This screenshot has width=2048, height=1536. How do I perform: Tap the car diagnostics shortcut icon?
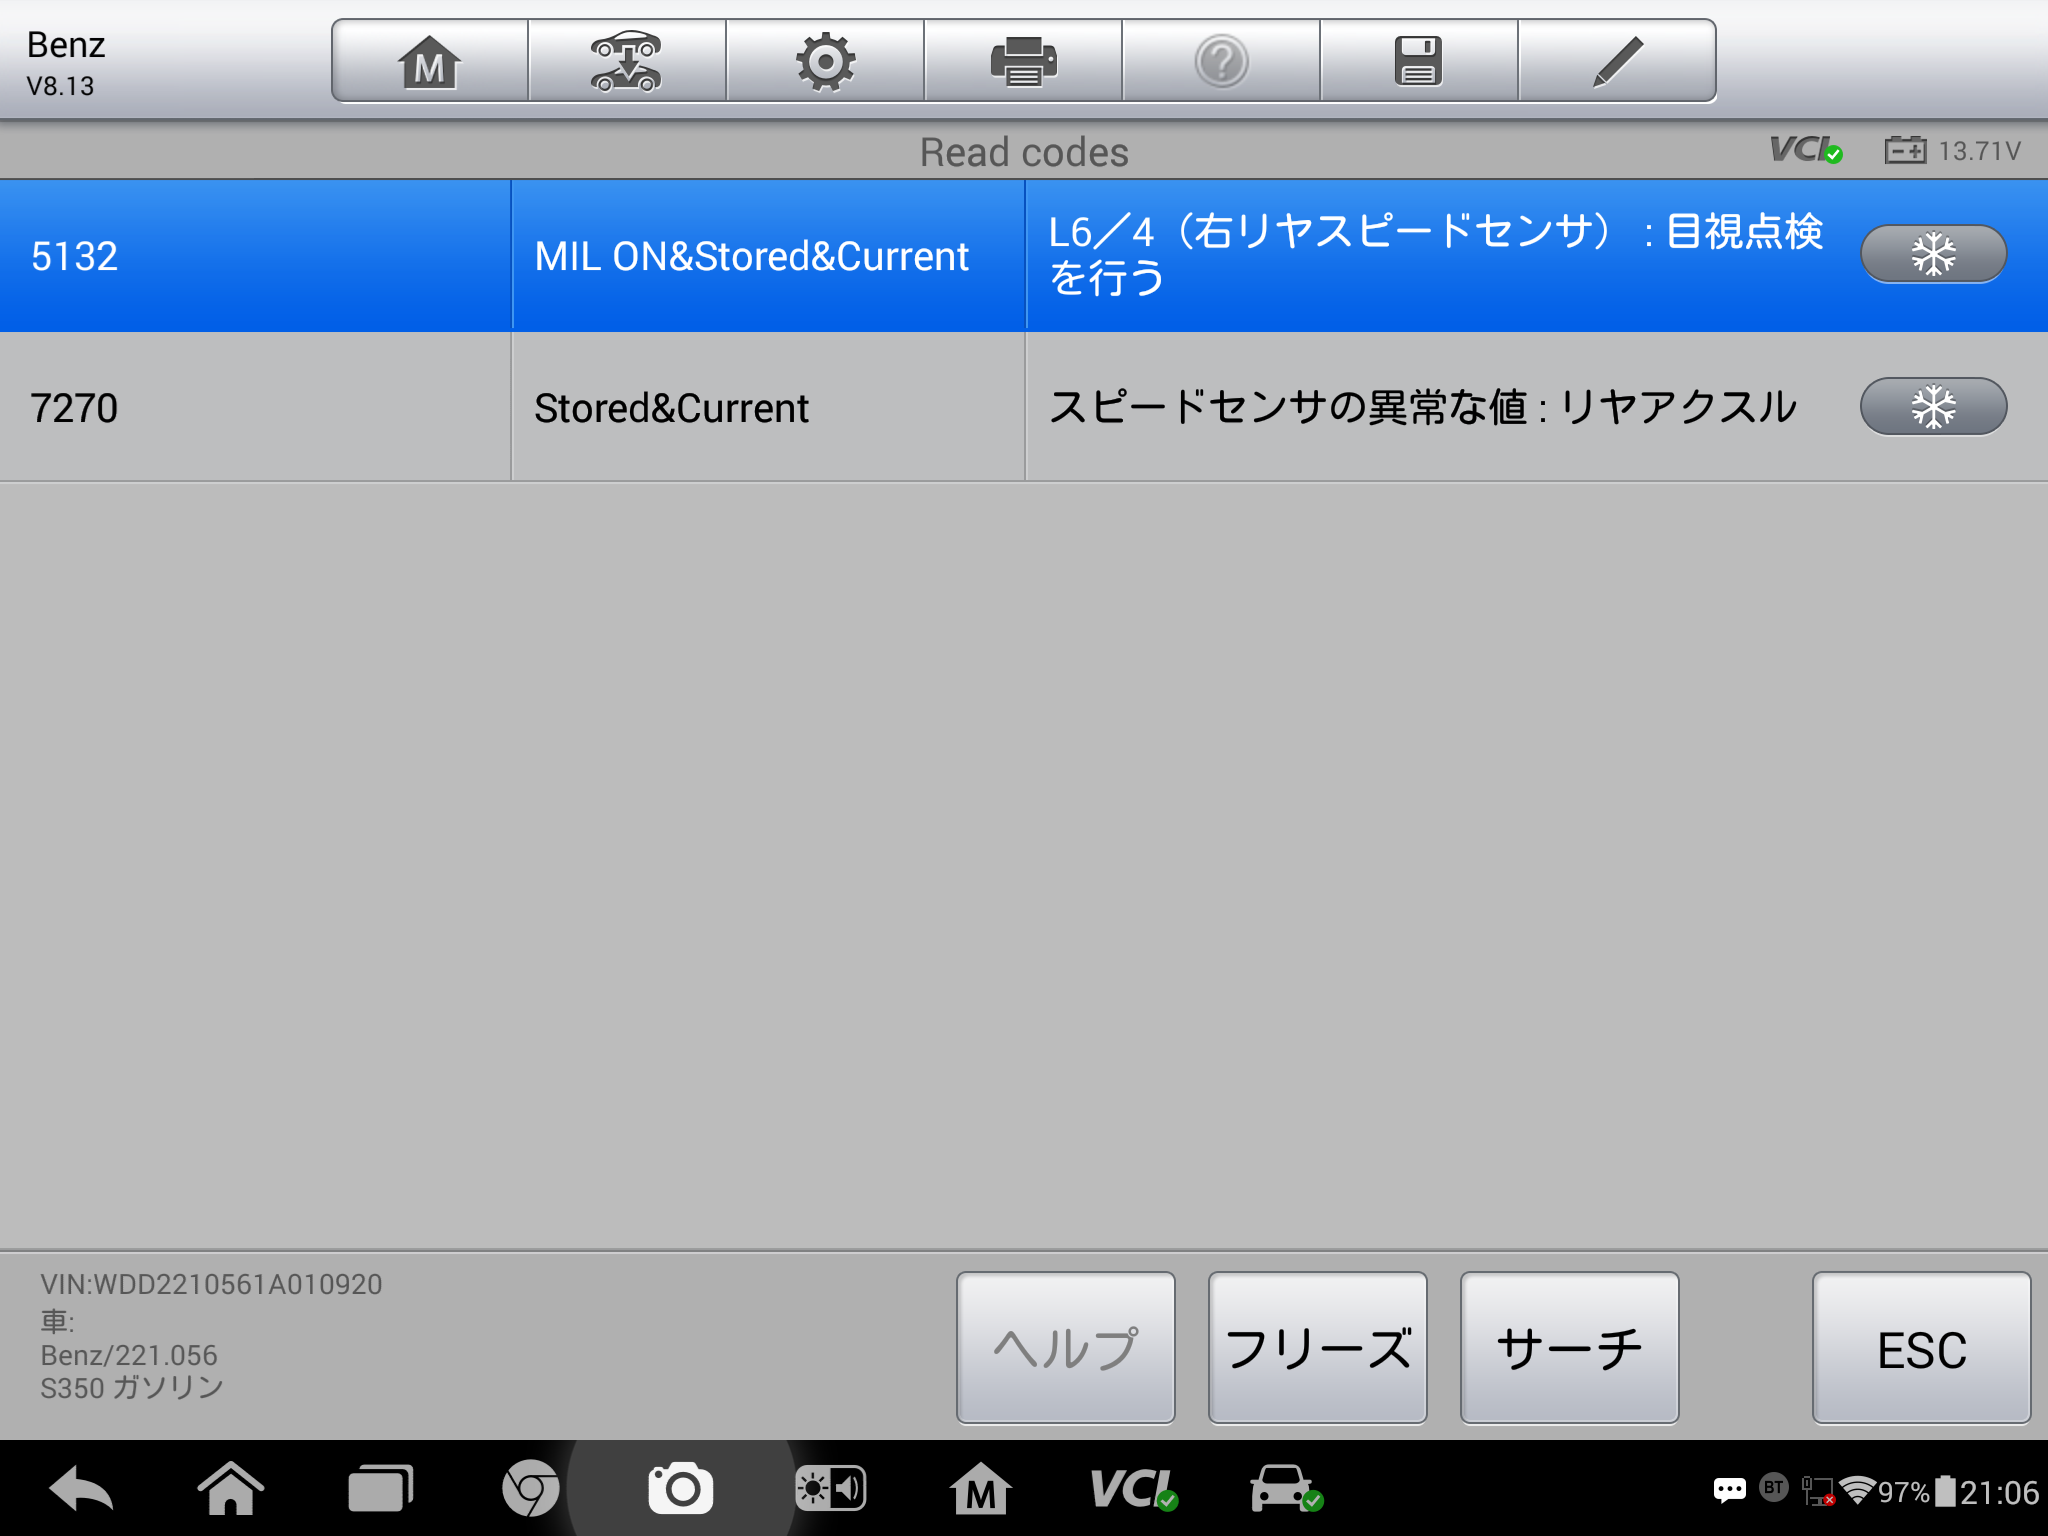[1286, 1490]
